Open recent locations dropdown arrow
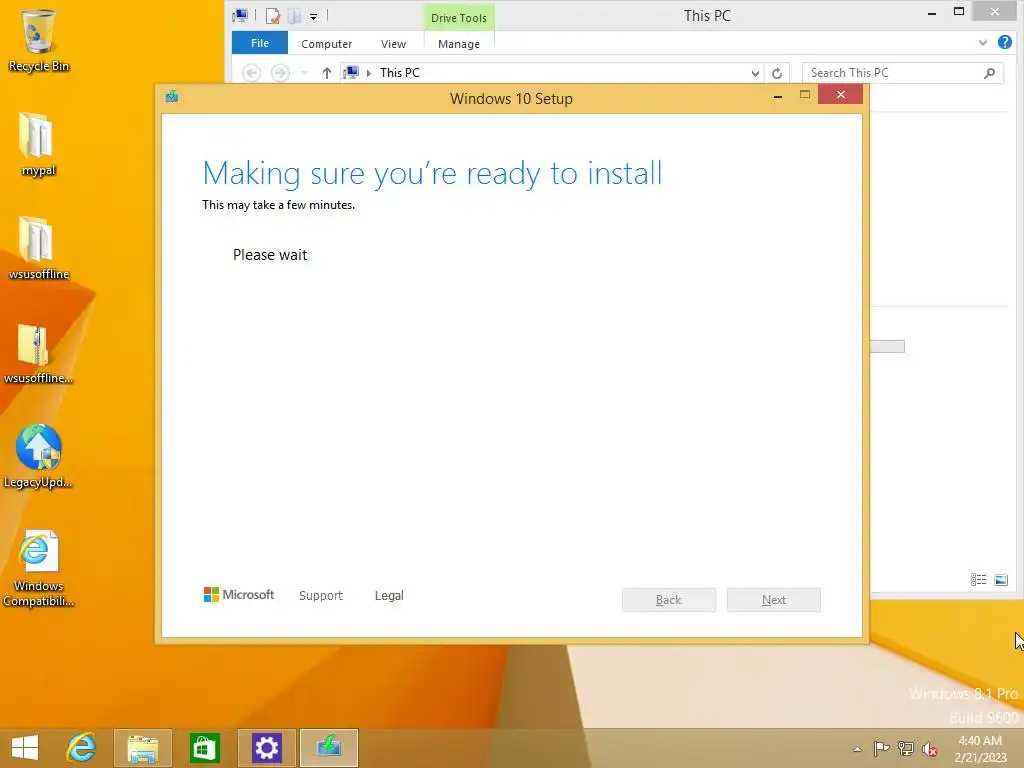The width and height of the screenshot is (1024, 768). (x=304, y=72)
